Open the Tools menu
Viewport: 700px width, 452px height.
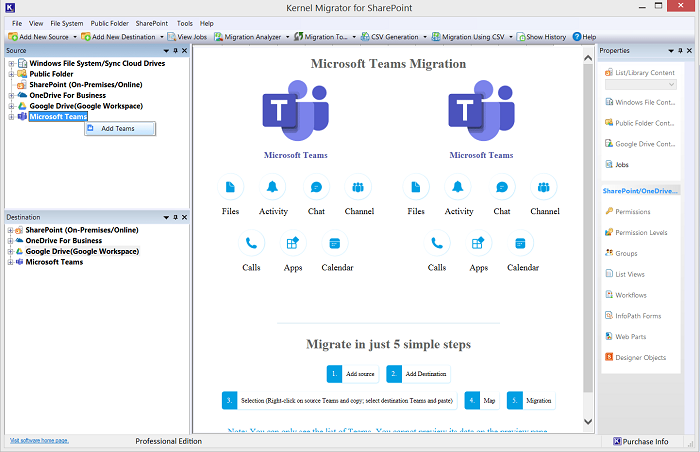[185, 23]
